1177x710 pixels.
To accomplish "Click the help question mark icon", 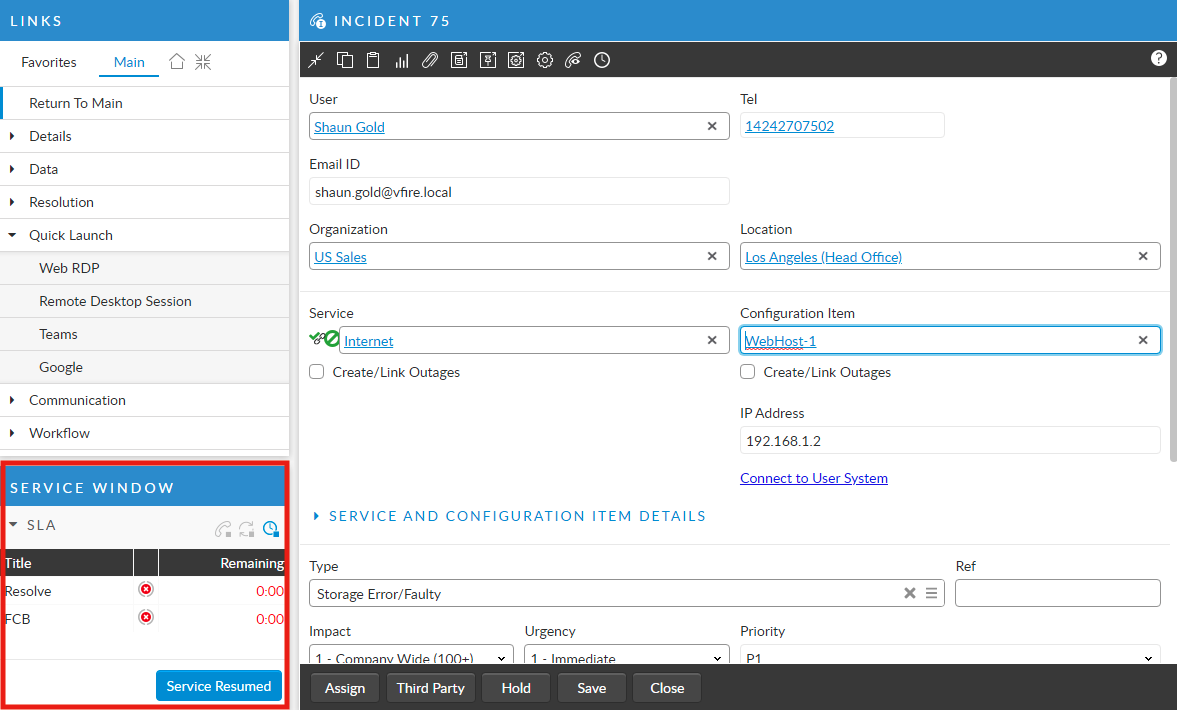I will [1159, 58].
